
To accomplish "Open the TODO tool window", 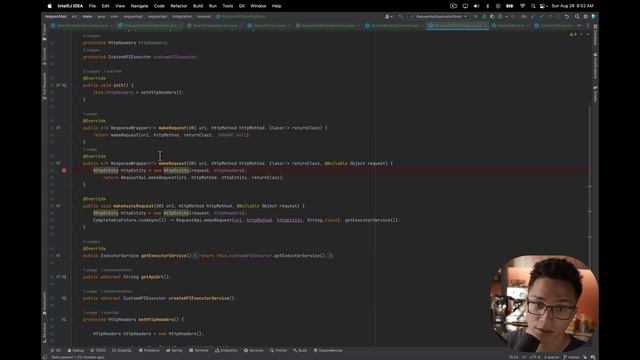I will pyautogui.click(x=98, y=351).
